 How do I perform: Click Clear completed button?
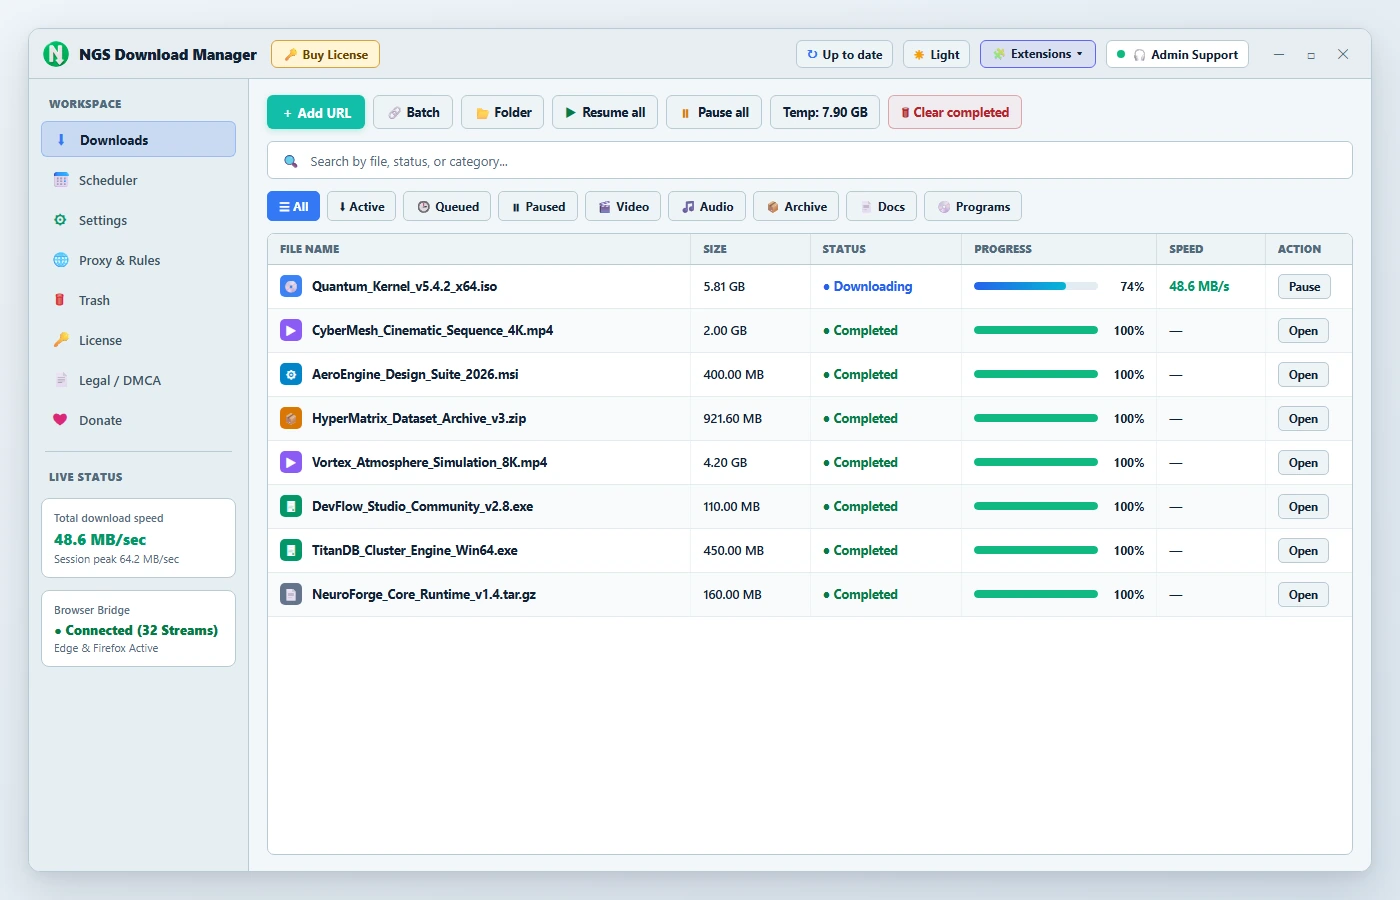pyautogui.click(x=955, y=112)
